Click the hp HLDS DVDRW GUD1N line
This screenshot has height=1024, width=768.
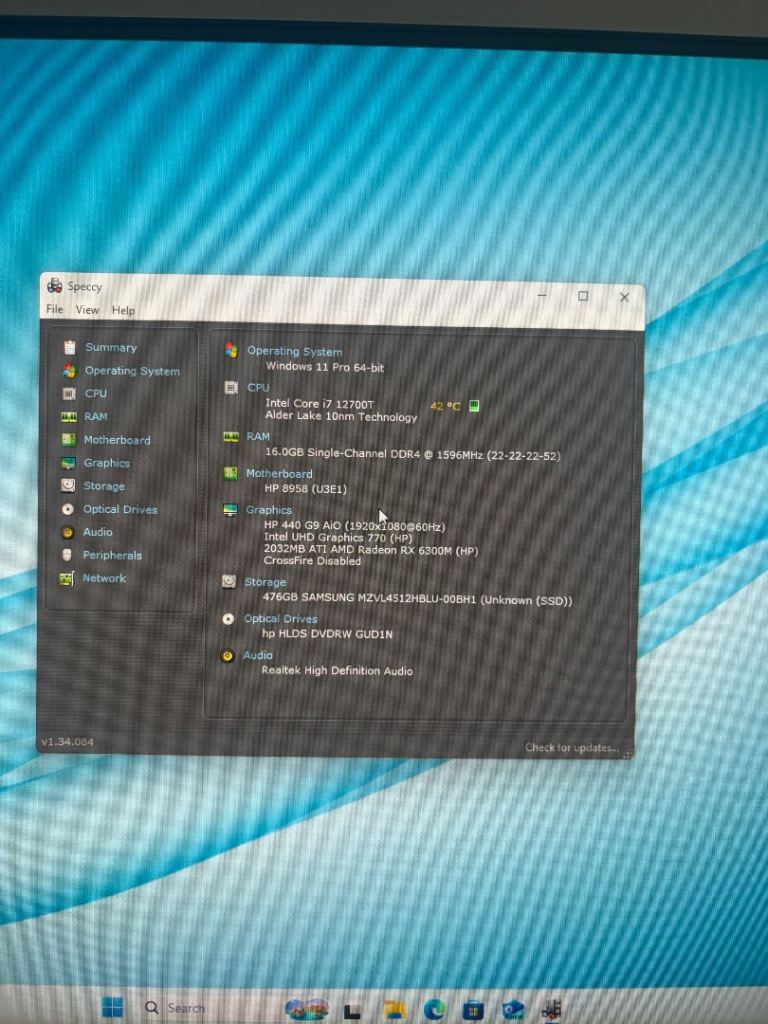[x=327, y=633]
